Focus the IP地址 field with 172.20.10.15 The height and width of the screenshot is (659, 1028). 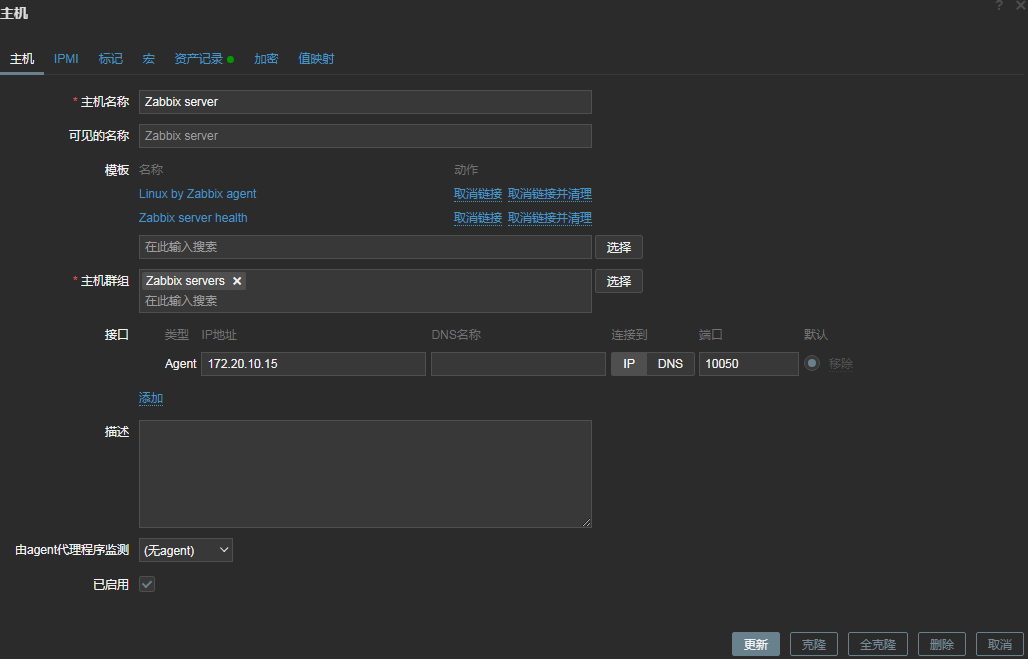click(x=313, y=363)
